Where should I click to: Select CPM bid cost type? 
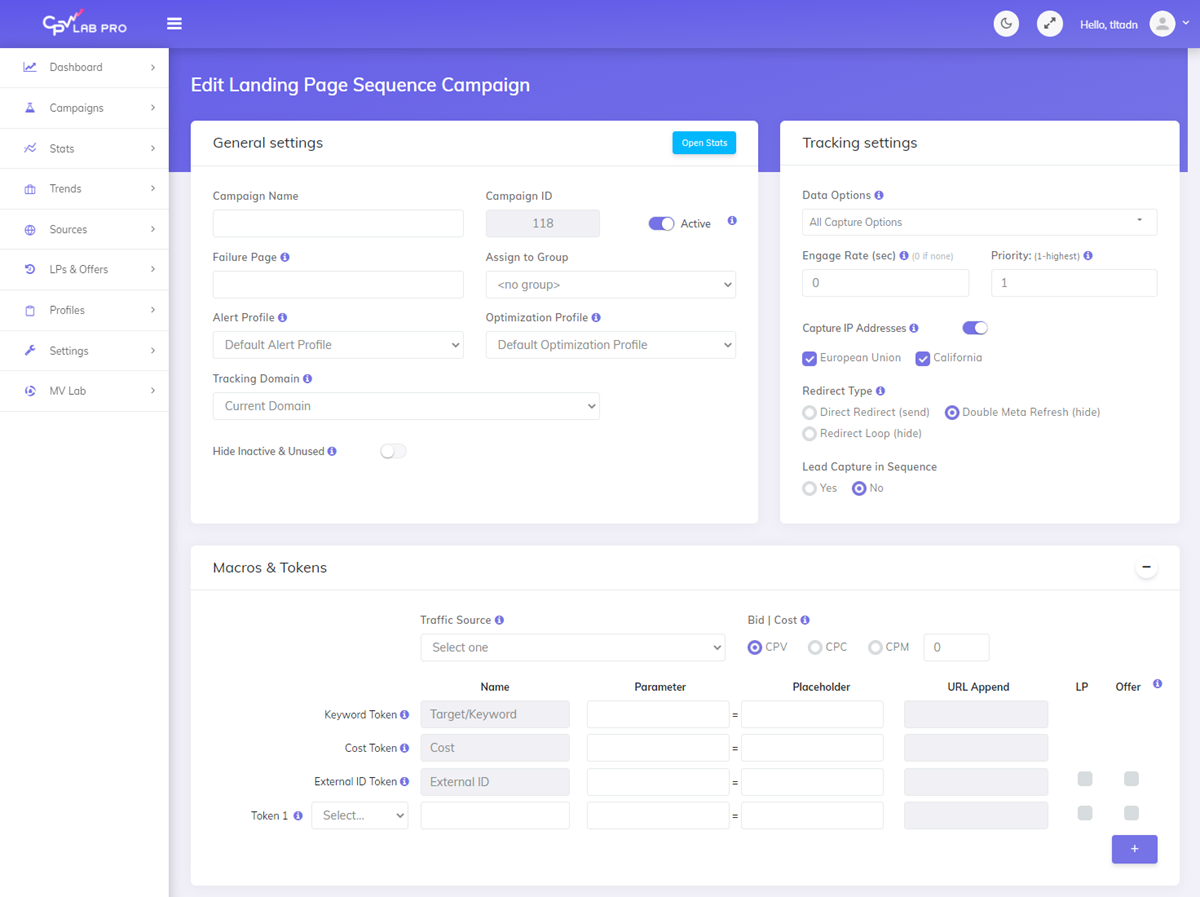click(876, 647)
